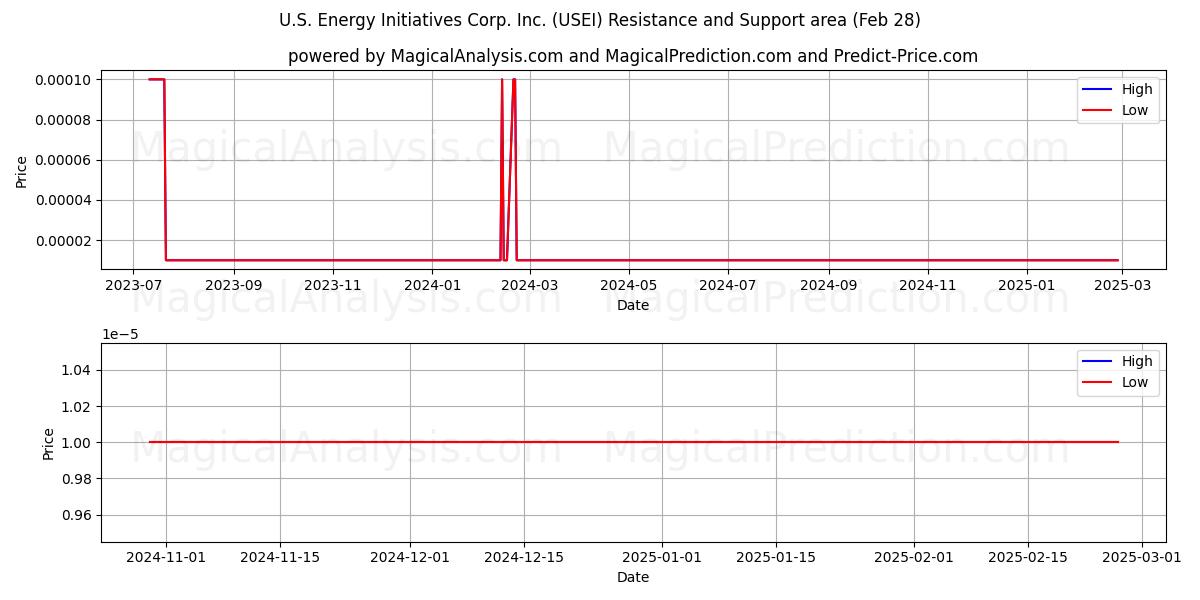Click the 2024-01 date tick label
The image size is (1200, 600).
[432, 285]
